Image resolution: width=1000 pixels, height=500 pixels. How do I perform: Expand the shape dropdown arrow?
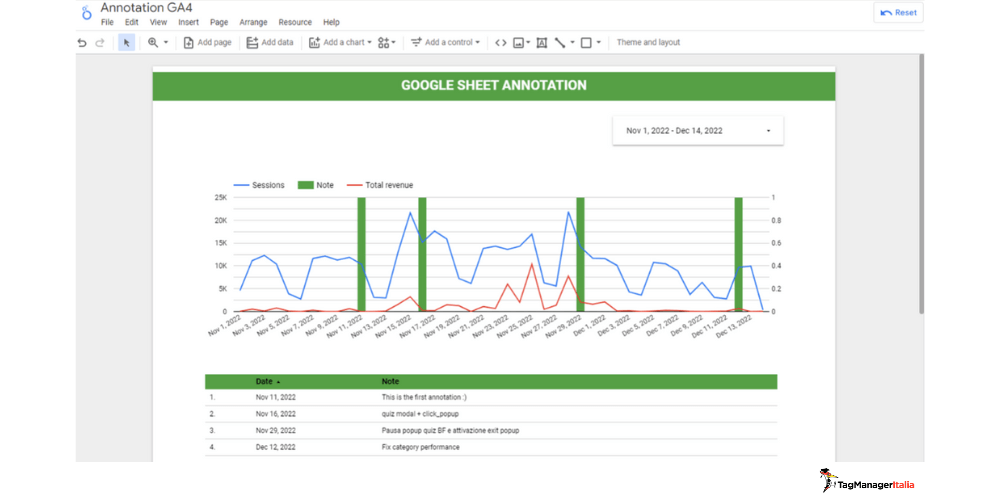pyautogui.click(x=598, y=43)
